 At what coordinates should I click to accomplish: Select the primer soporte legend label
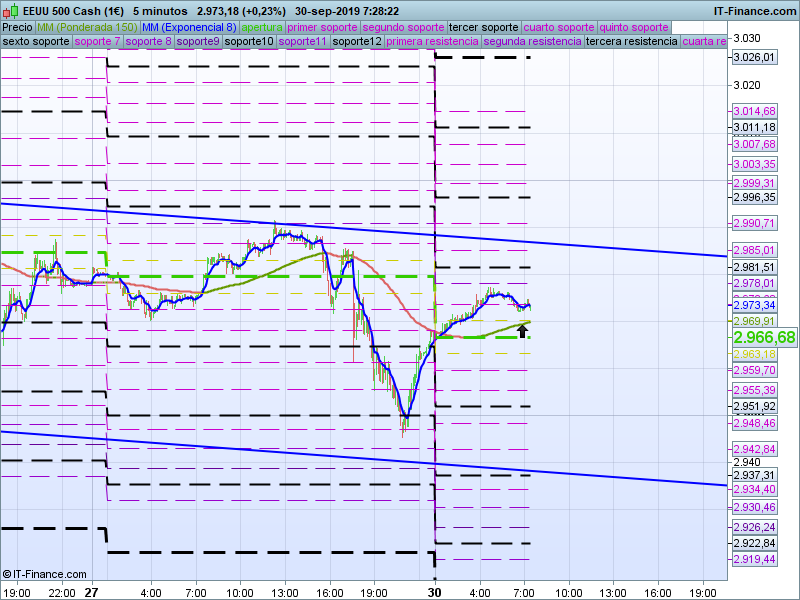pyautogui.click(x=322, y=27)
